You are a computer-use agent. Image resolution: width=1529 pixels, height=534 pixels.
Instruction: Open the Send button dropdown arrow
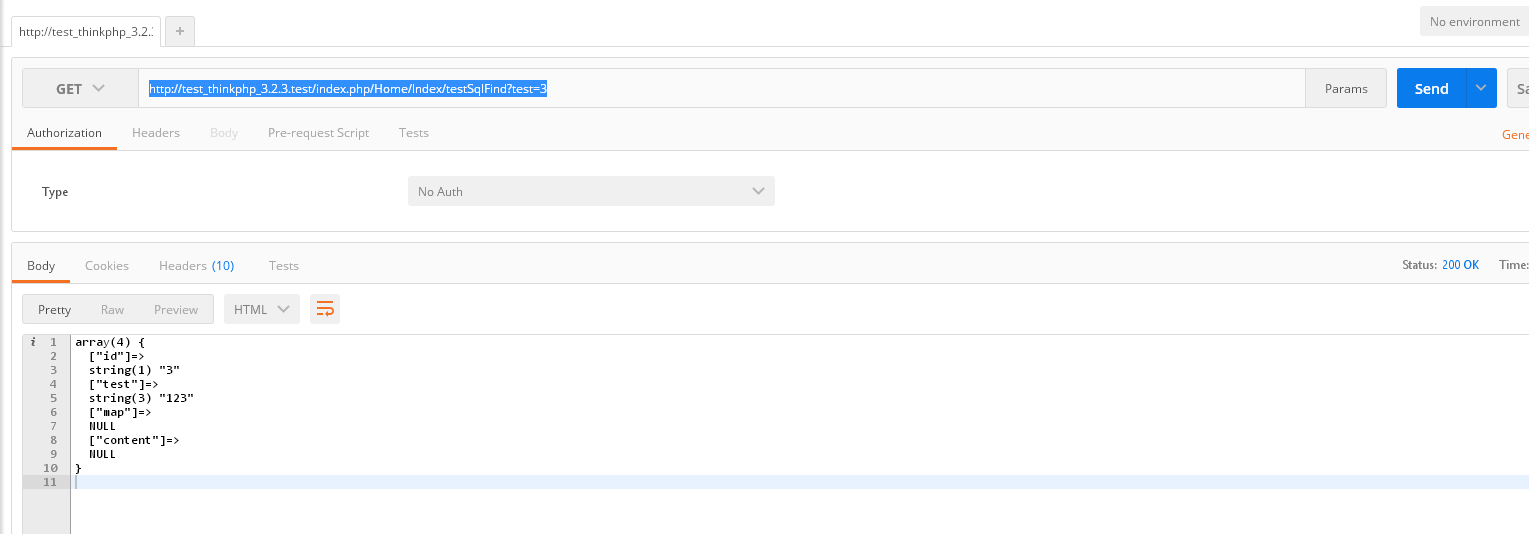coord(1481,88)
